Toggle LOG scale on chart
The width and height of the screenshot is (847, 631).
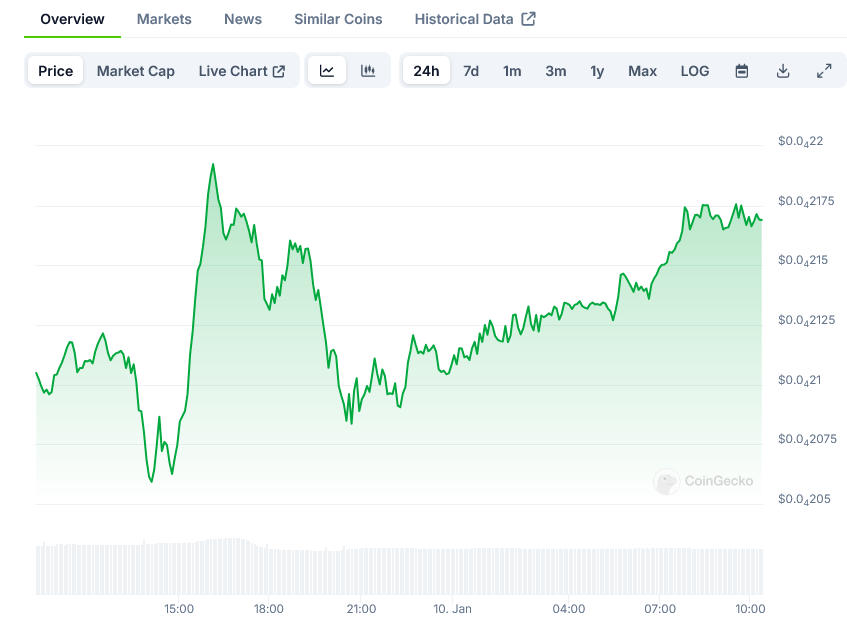pyautogui.click(x=694, y=71)
